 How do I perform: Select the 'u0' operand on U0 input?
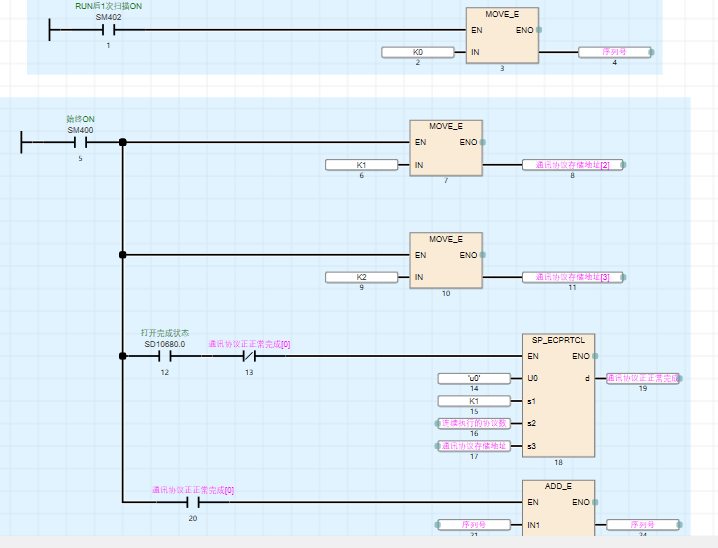[x=474, y=379]
